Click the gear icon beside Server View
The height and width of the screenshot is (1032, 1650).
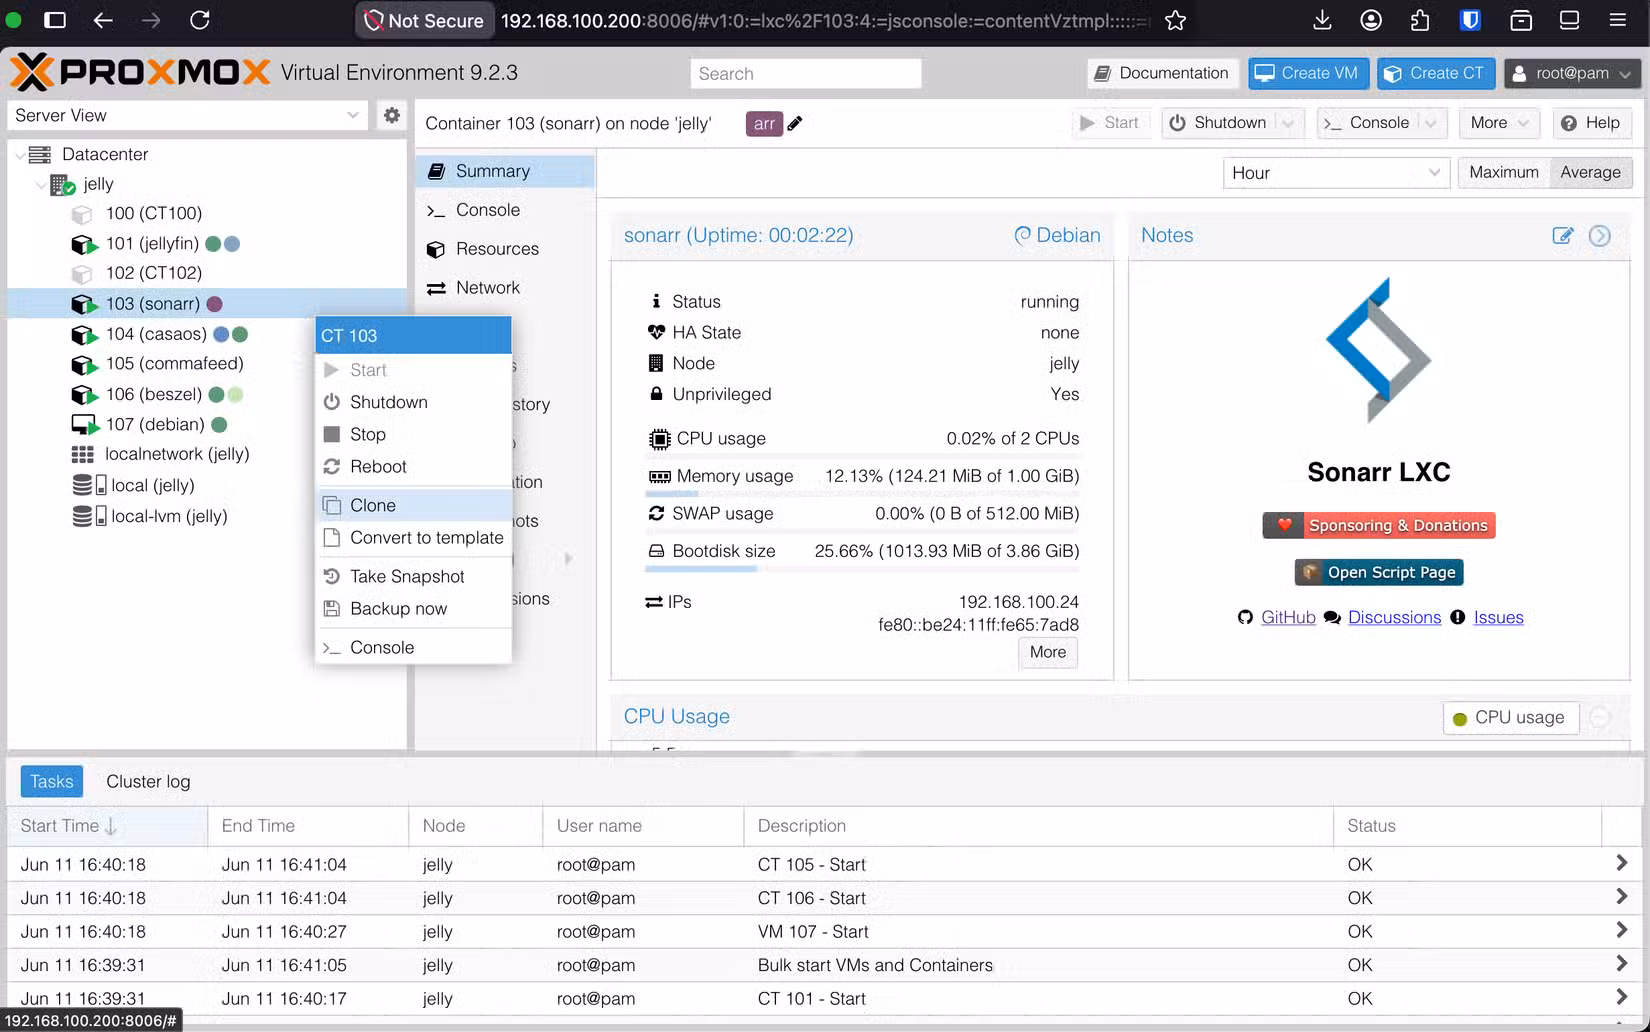(392, 115)
